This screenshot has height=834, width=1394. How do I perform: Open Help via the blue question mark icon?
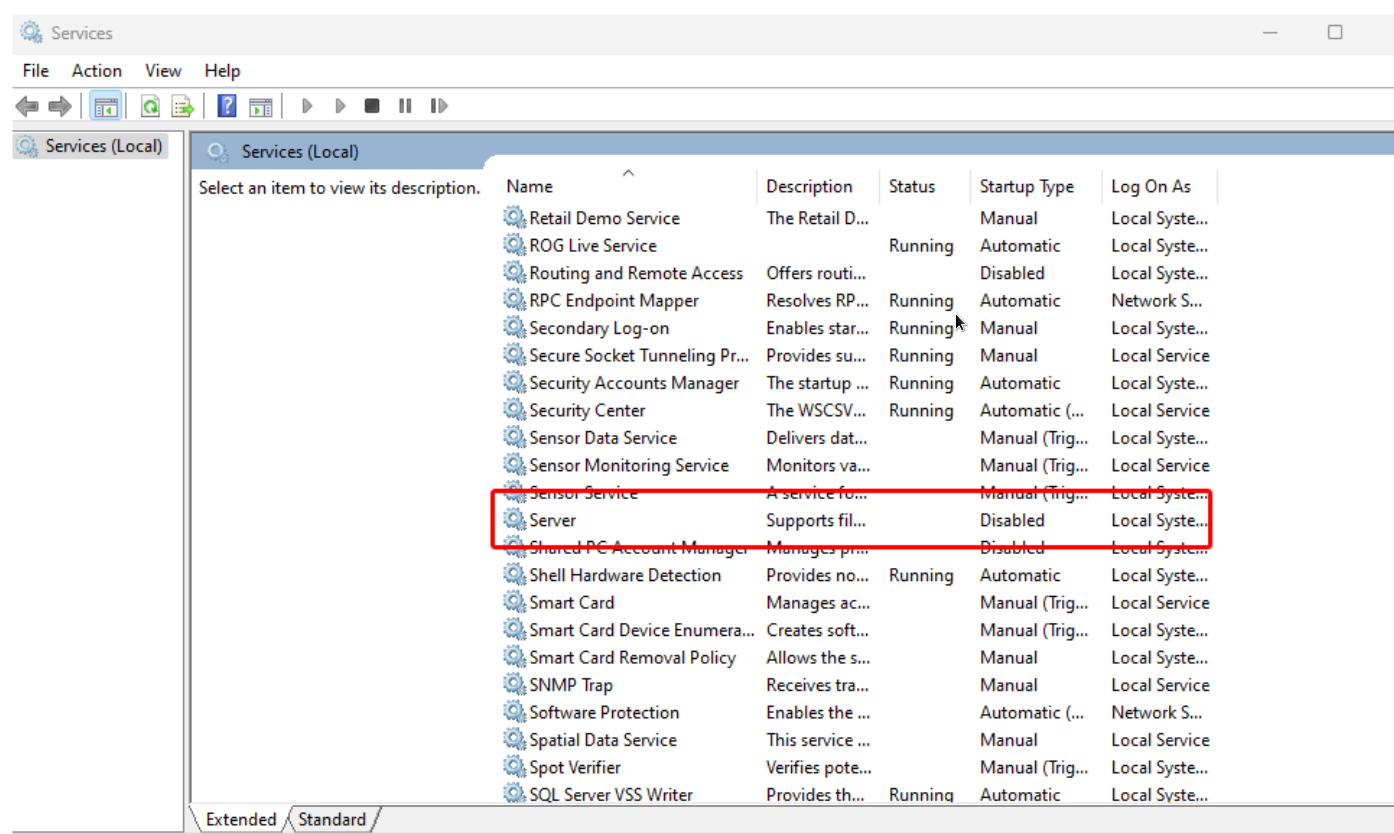227,106
